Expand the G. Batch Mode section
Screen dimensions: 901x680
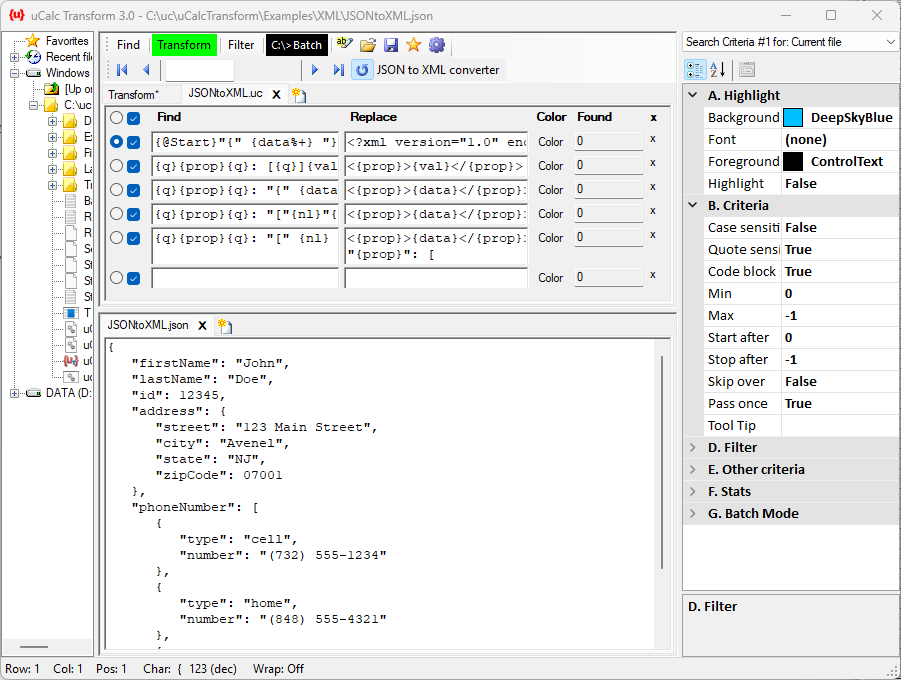pyautogui.click(x=693, y=513)
